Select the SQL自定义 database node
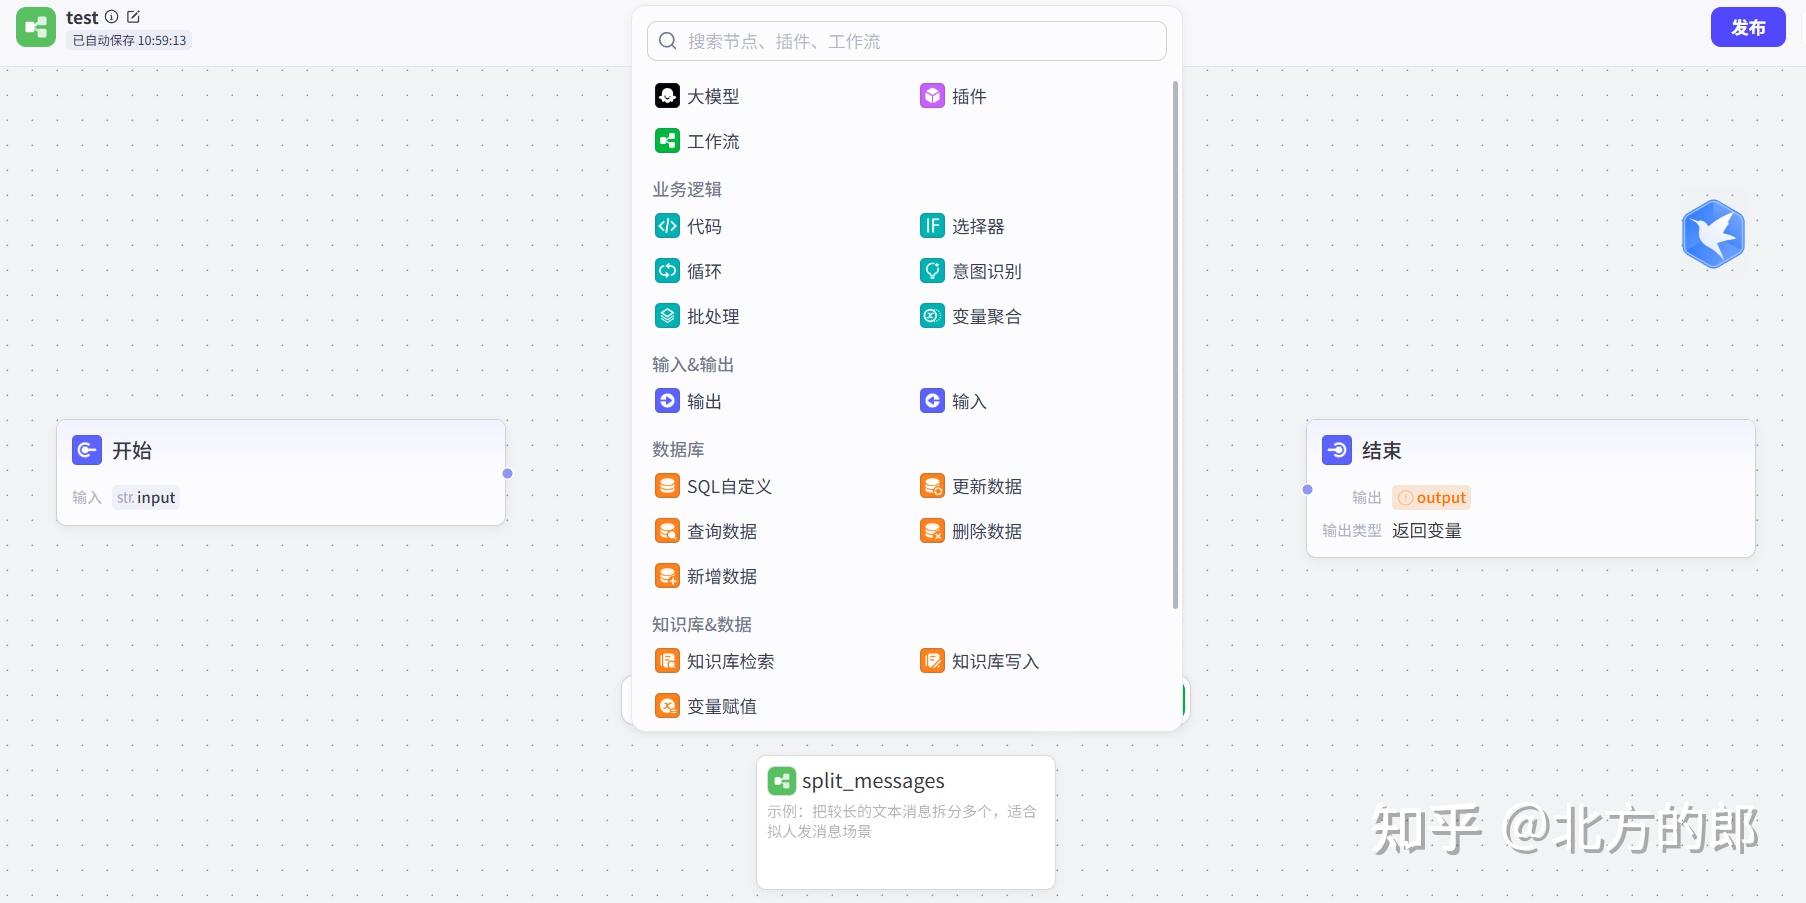The height and width of the screenshot is (903, 1806). (x=714, y=486)
